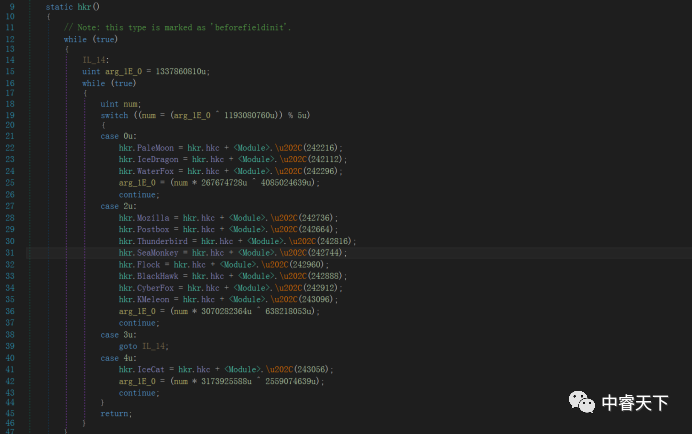Click line number 9 in the gutter

(x=12, y=7)
